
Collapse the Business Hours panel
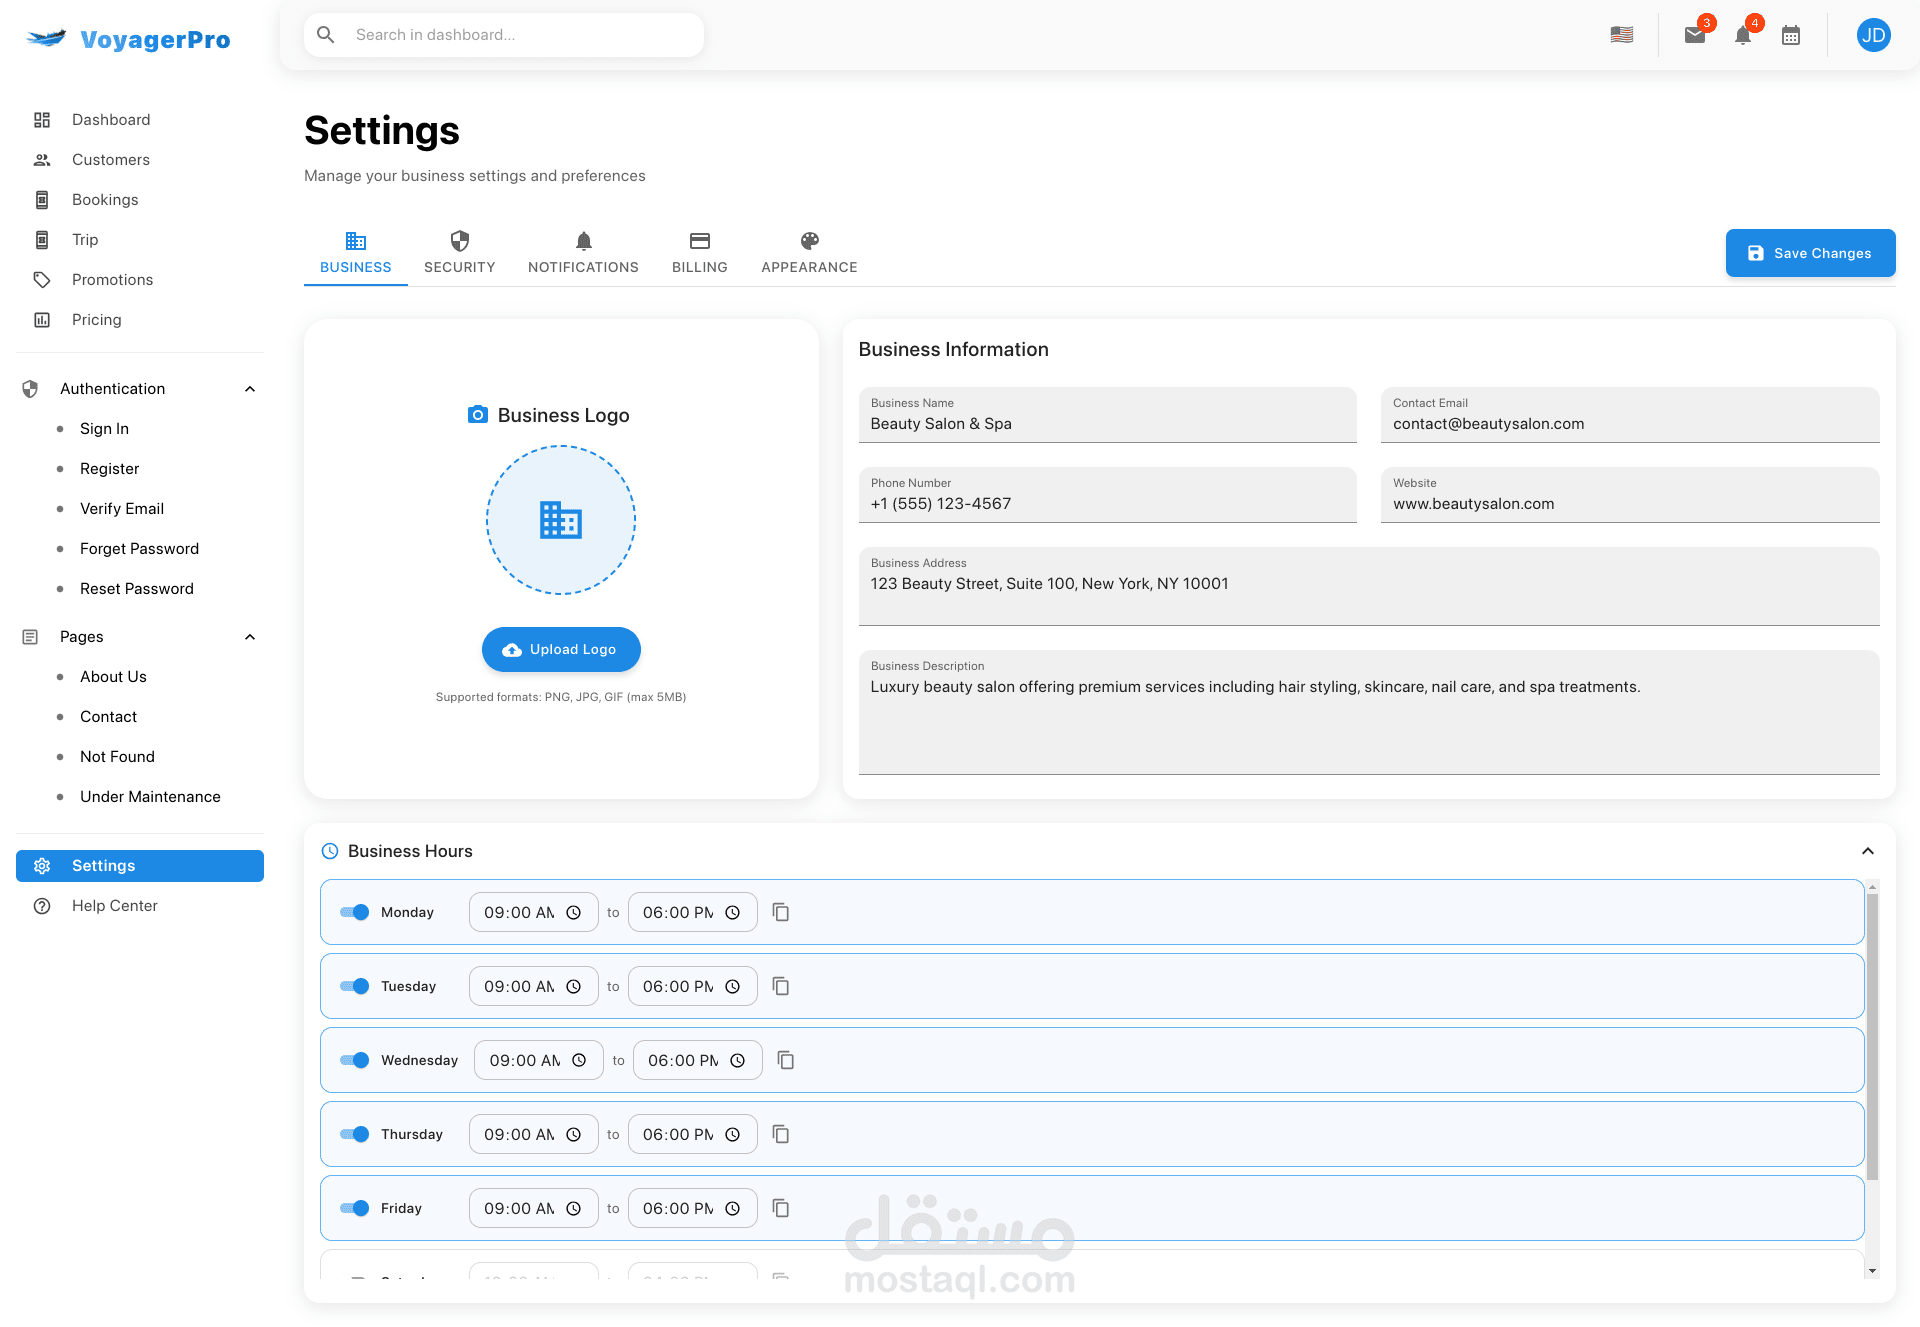(1867, 851)
